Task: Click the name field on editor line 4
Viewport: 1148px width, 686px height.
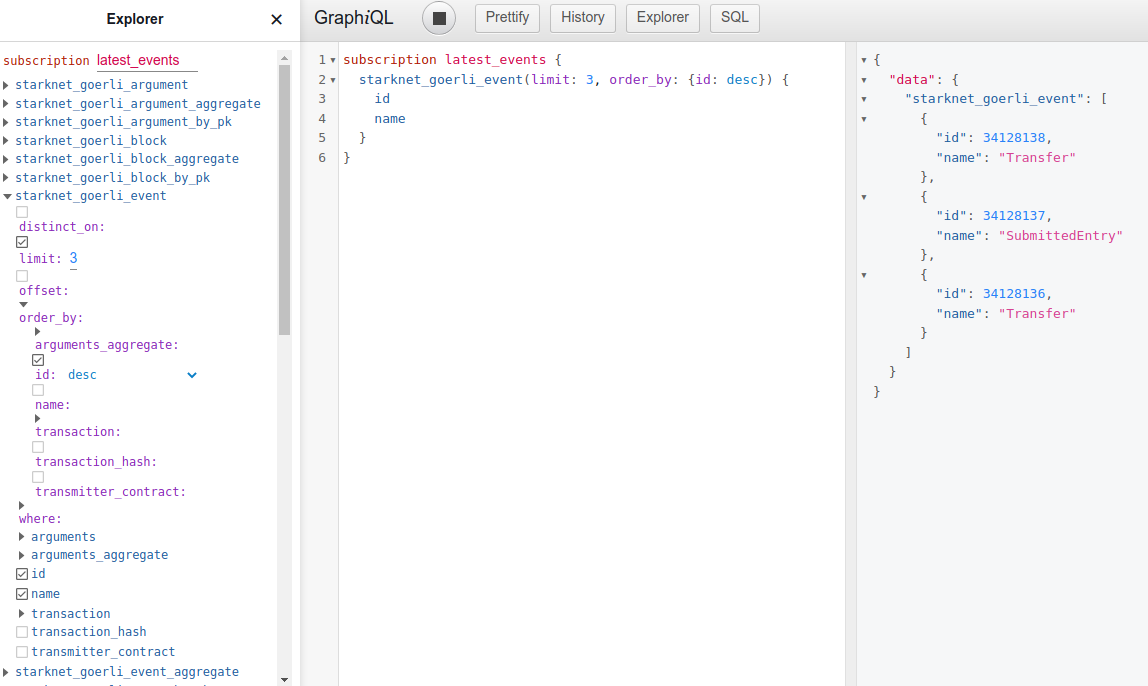Action: click(x=390, y=119)
